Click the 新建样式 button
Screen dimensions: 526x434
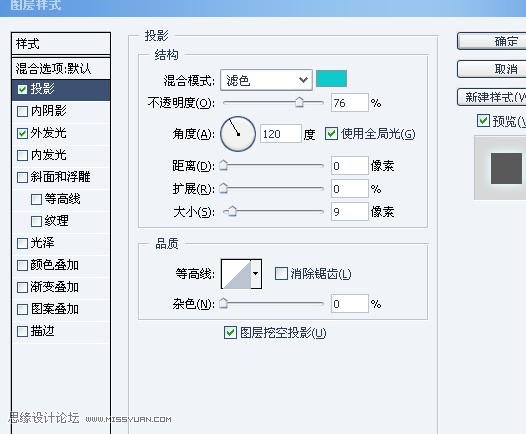(x=491, y=97)
